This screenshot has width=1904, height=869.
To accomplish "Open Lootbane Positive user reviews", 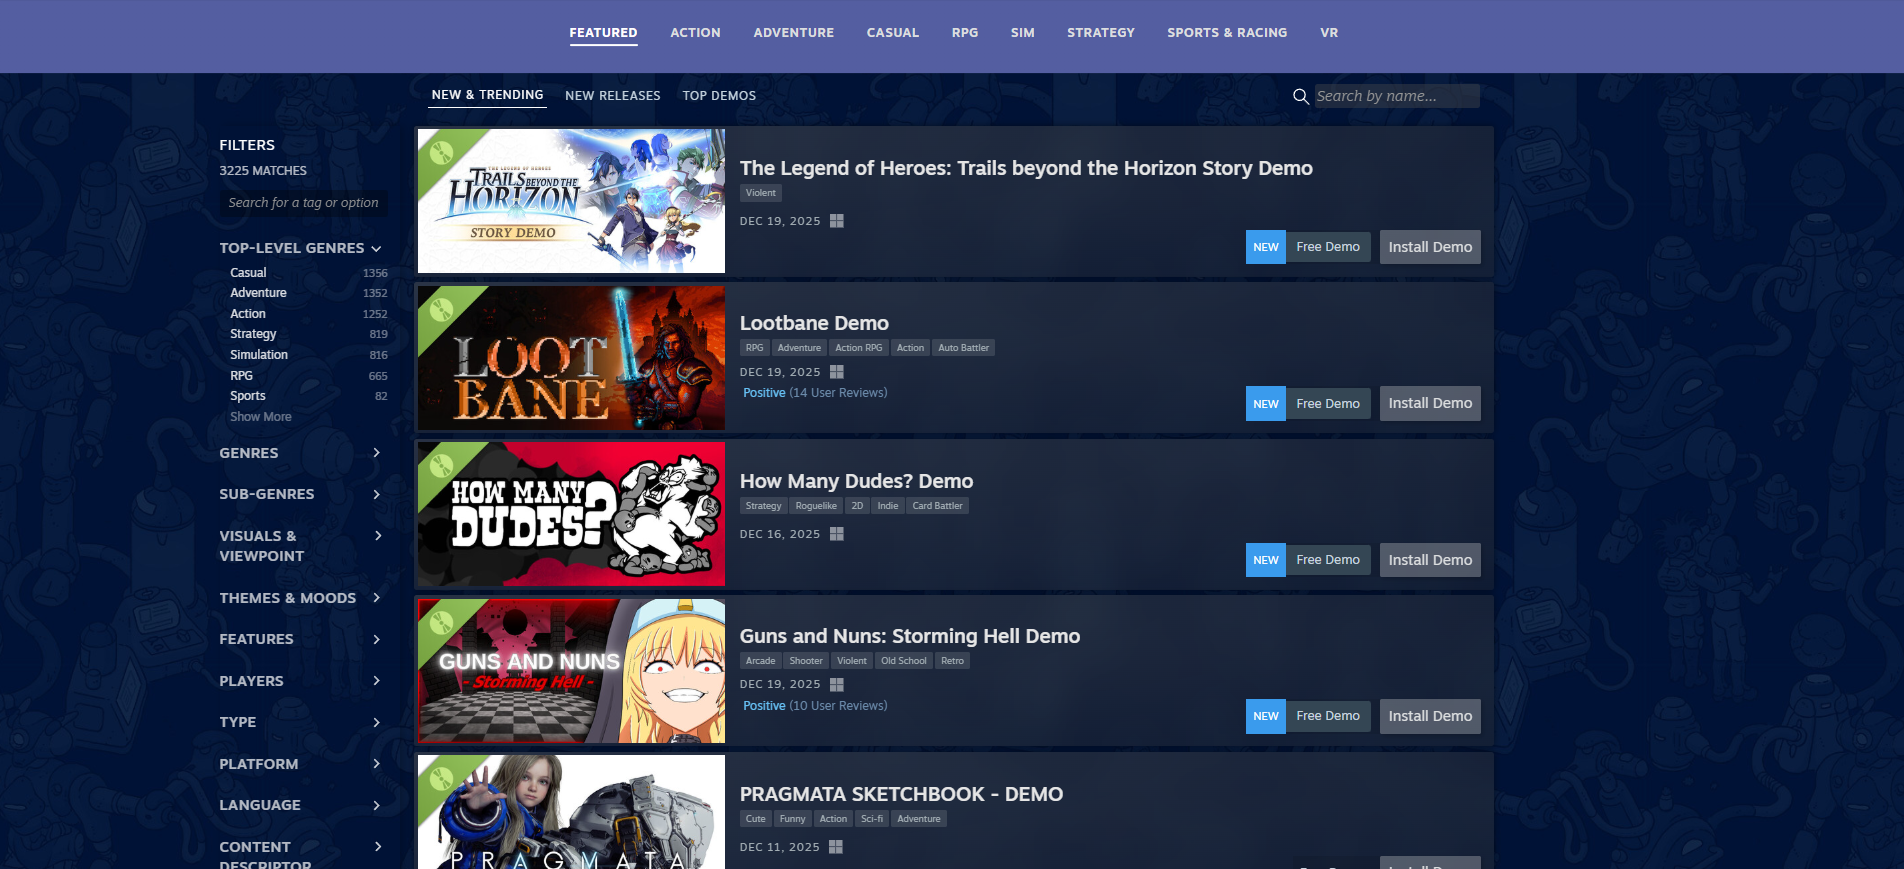I will click(x=815, y=393).
